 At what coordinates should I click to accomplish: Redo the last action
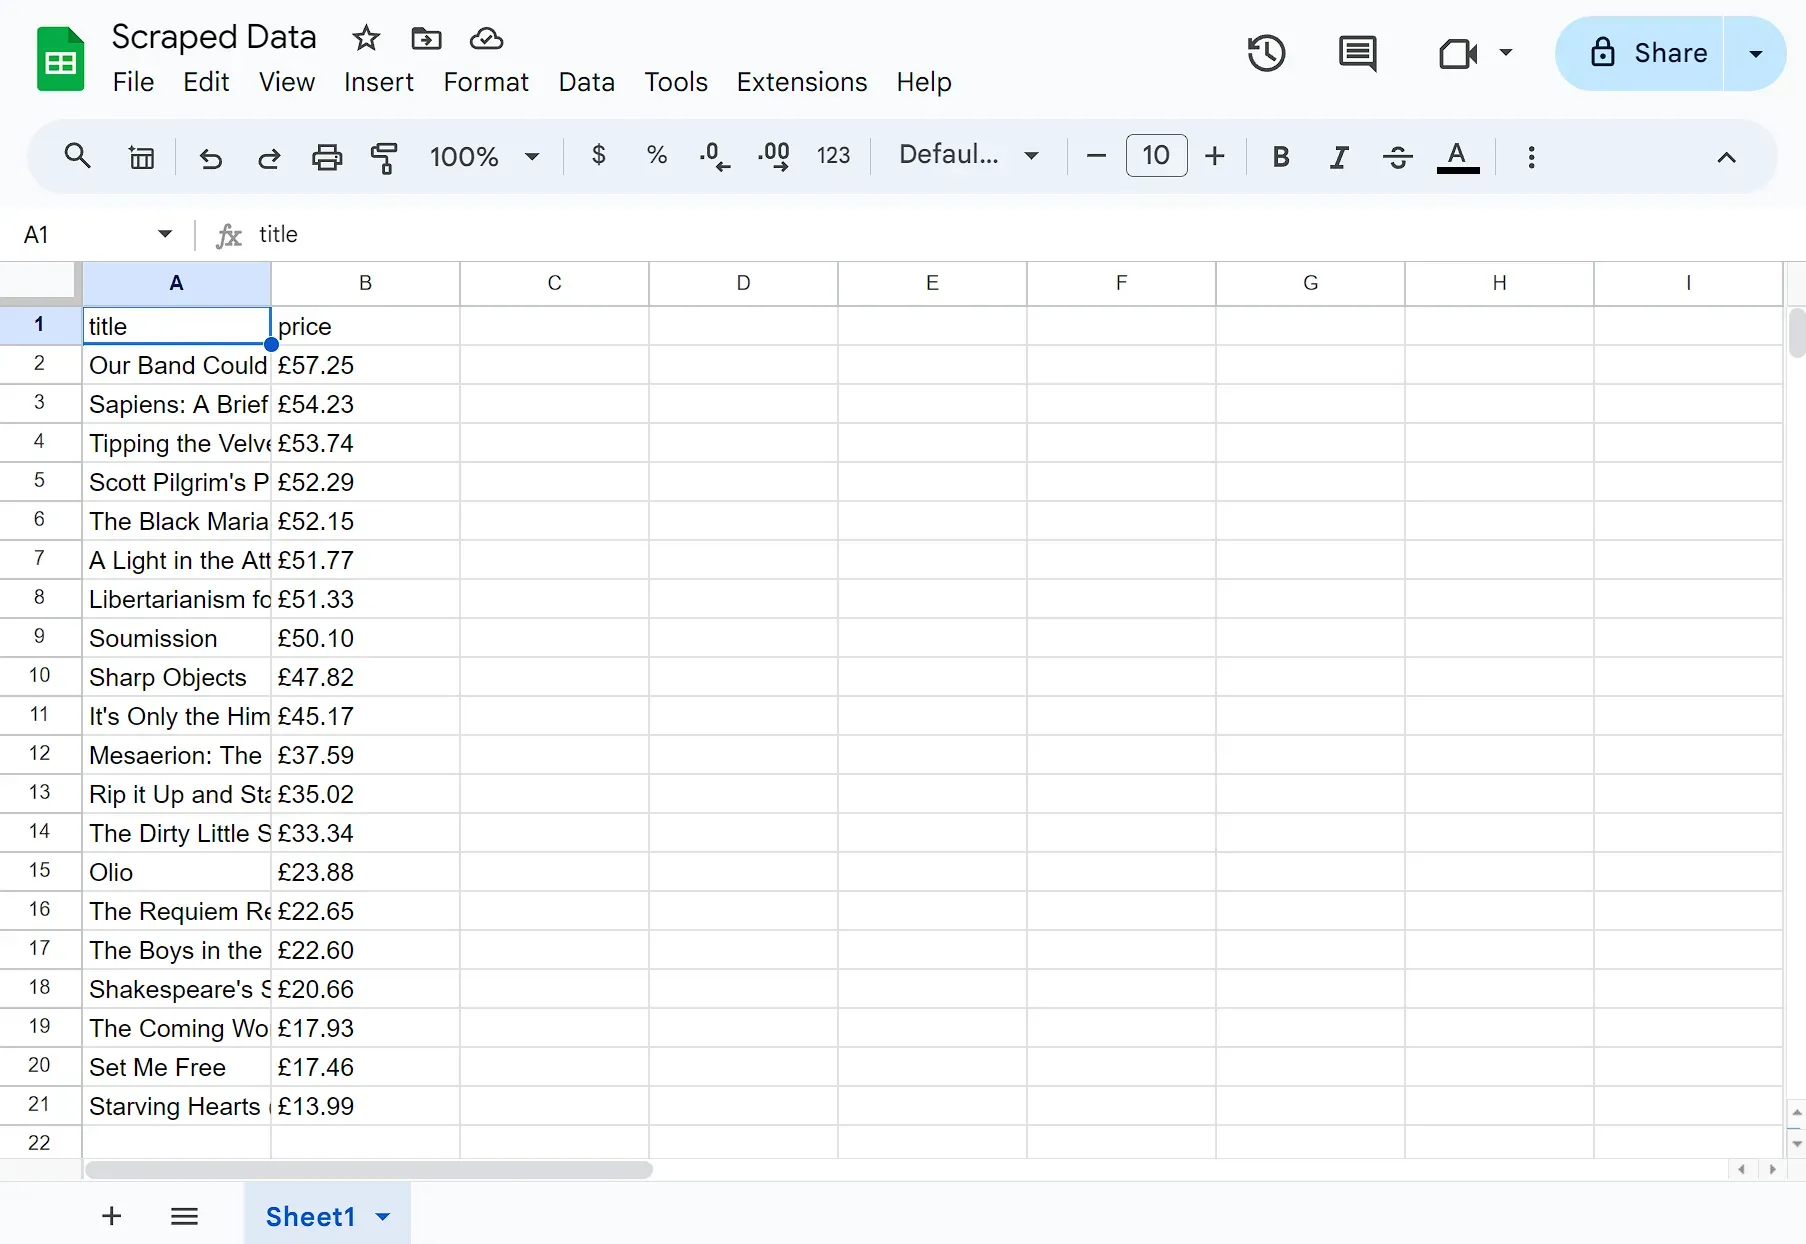(x=269, y=156)
